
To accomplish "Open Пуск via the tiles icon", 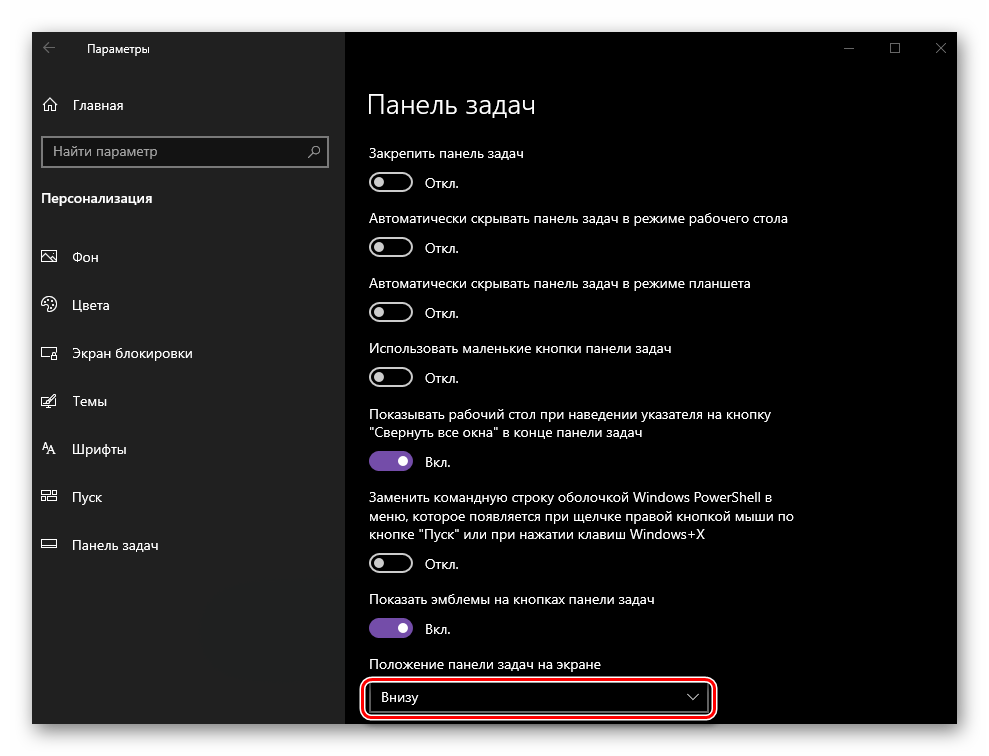I will (x=49, y=497).
